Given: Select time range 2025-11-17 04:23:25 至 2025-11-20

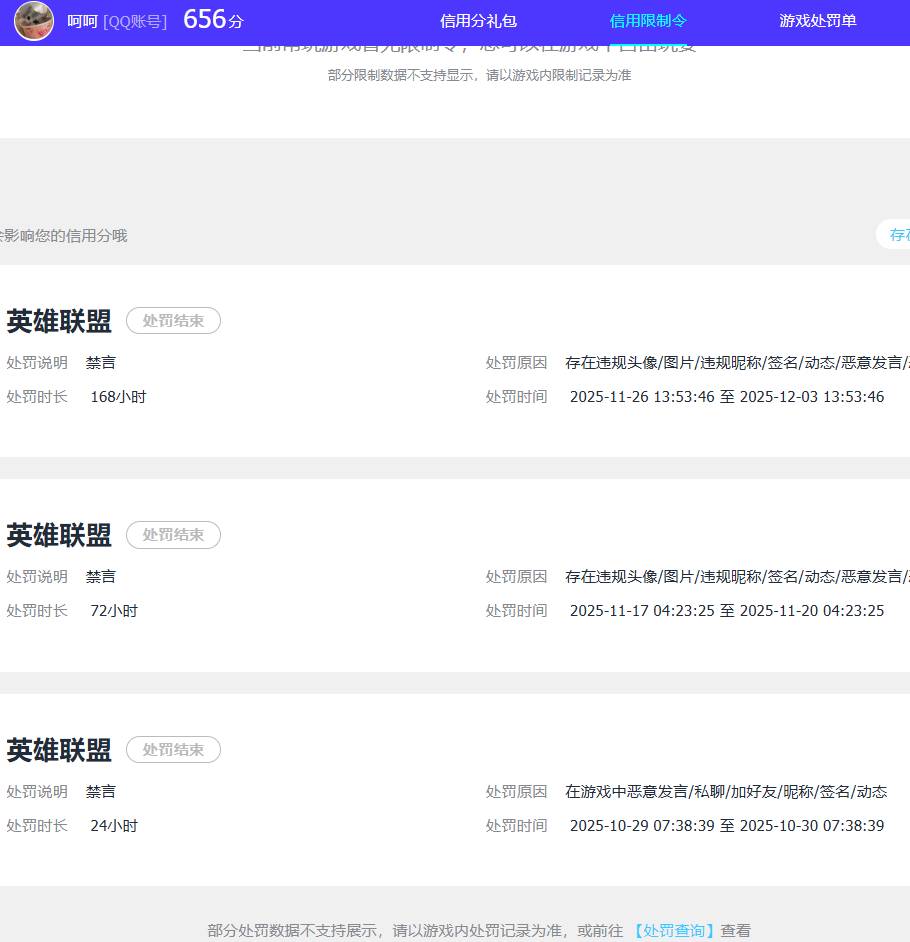Looking at the screenshot, I should [727, 611].
